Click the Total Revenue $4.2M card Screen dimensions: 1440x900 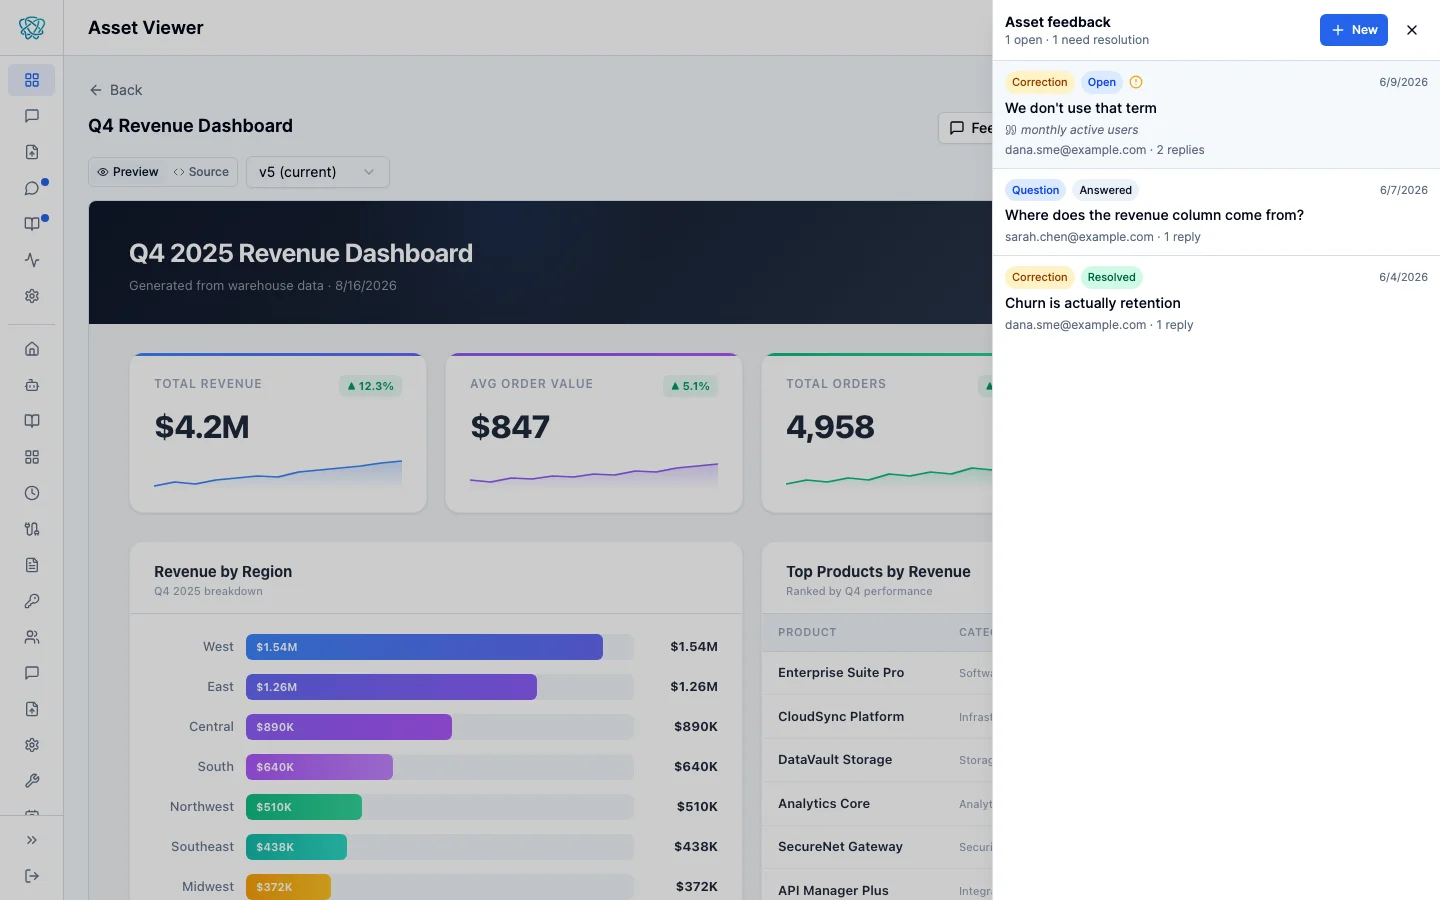click(278, 433)
